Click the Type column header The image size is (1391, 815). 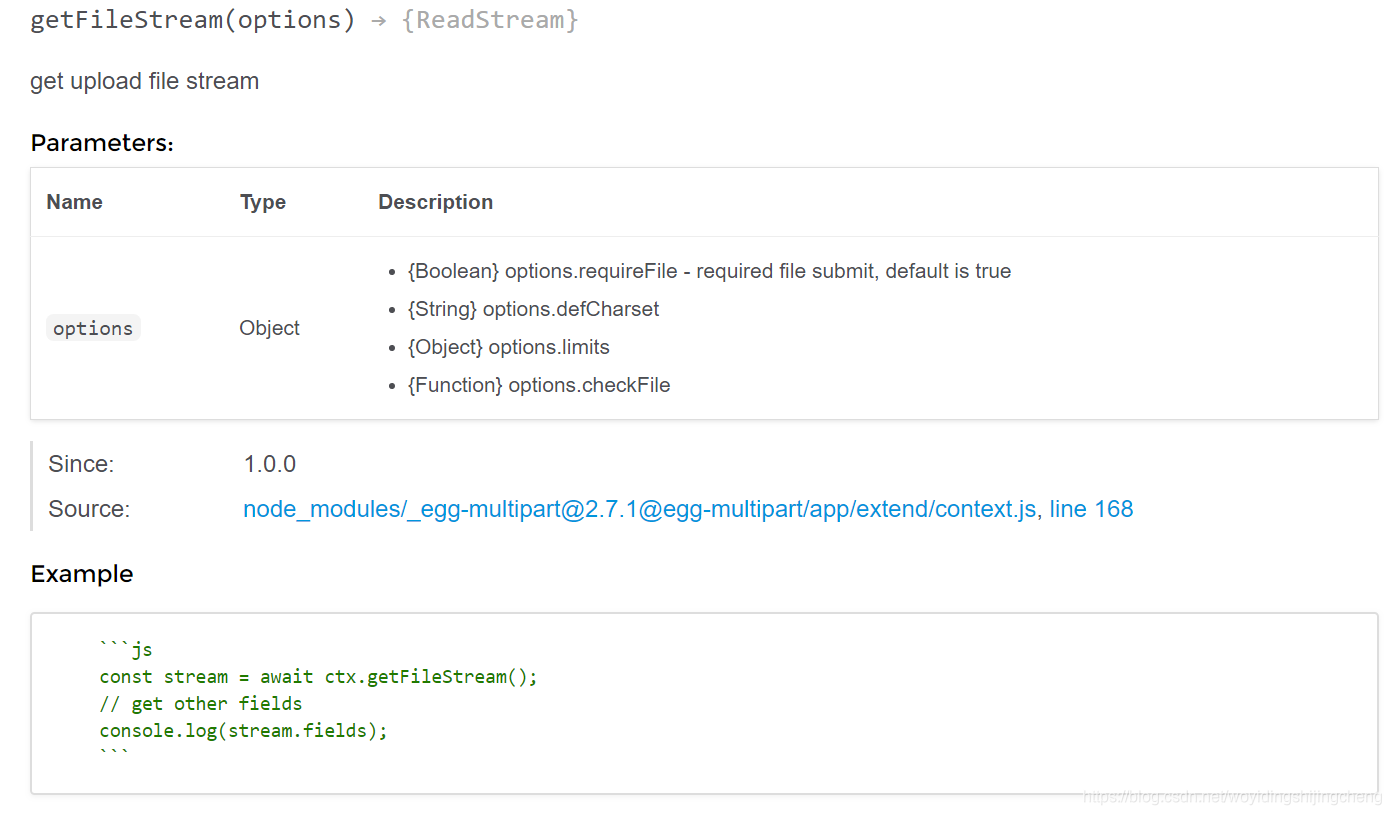pyautogui.click(x=263, y=202)
